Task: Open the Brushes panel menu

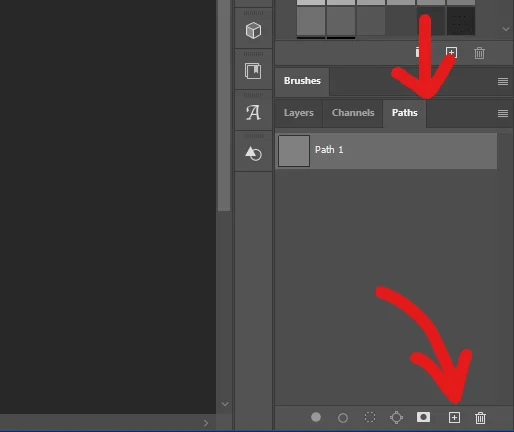Action: (503, 81)
